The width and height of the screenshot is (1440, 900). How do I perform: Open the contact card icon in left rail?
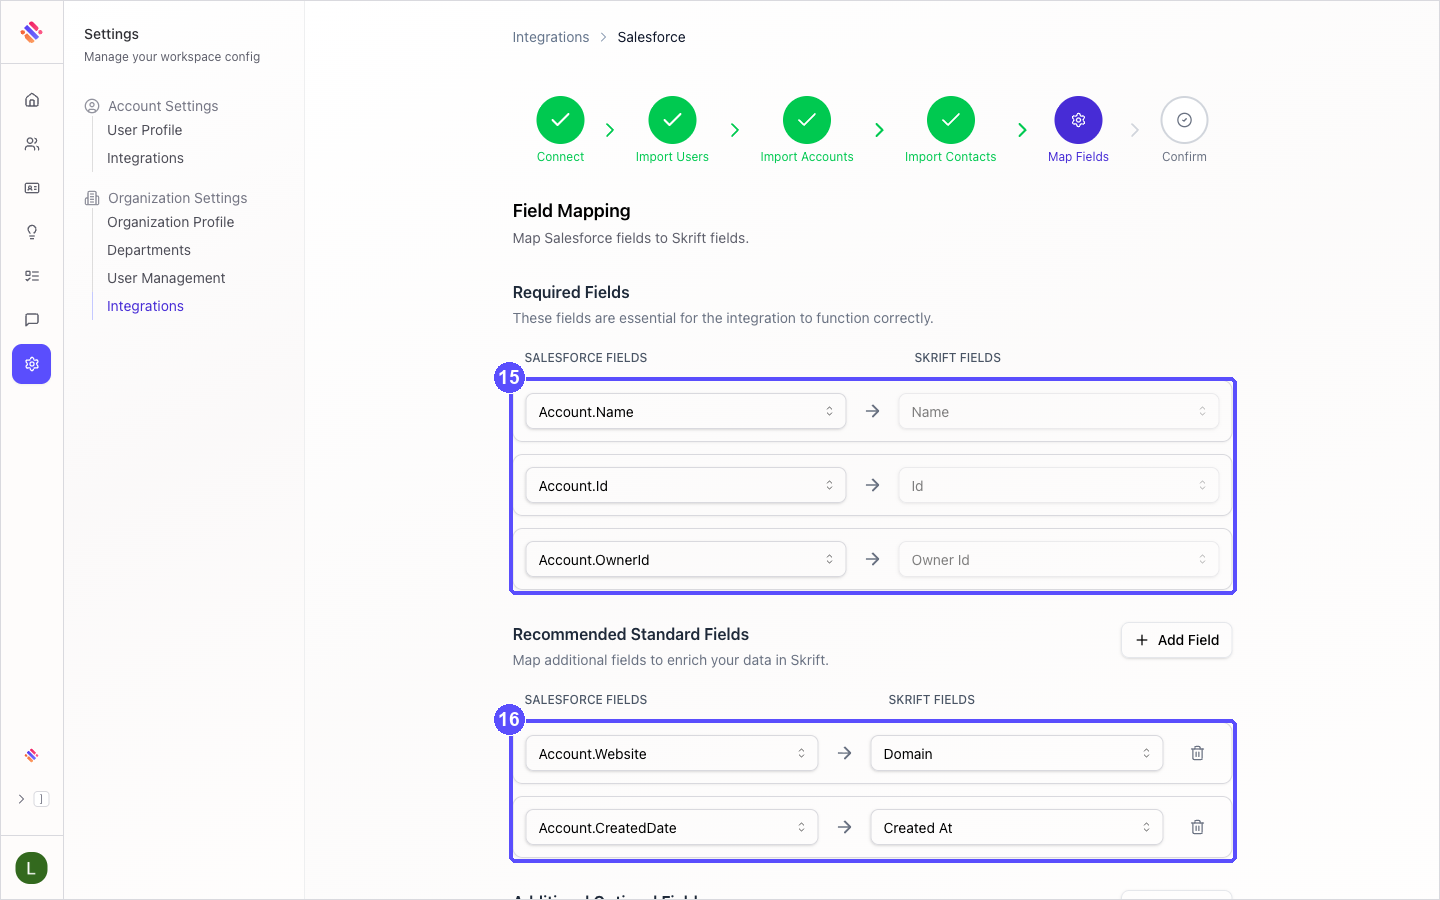click(x=32, y=188)
